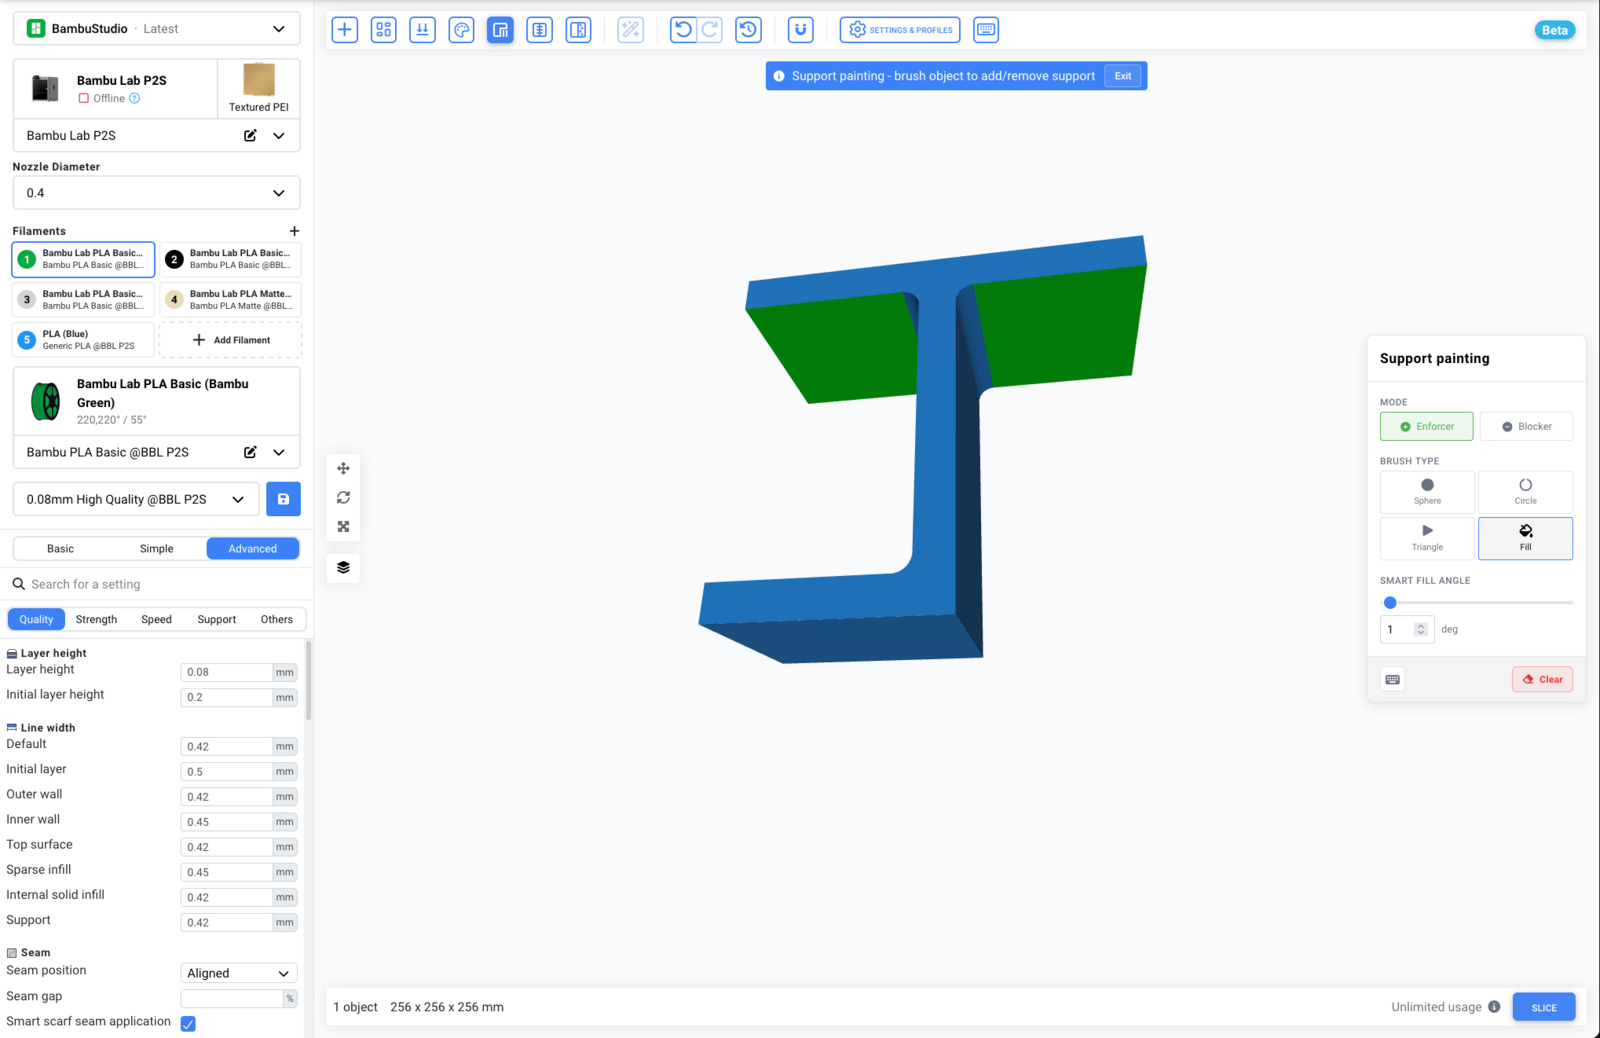Open Settings & Profiles

tap(900, 30)
